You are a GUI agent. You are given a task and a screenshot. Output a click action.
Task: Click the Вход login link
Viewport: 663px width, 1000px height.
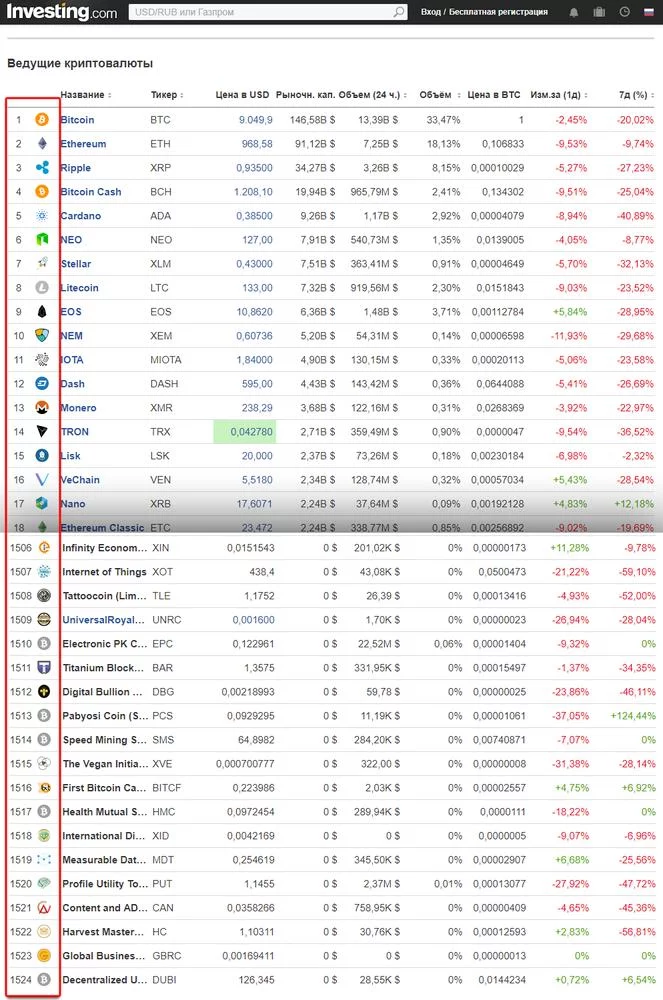(431, 12)
